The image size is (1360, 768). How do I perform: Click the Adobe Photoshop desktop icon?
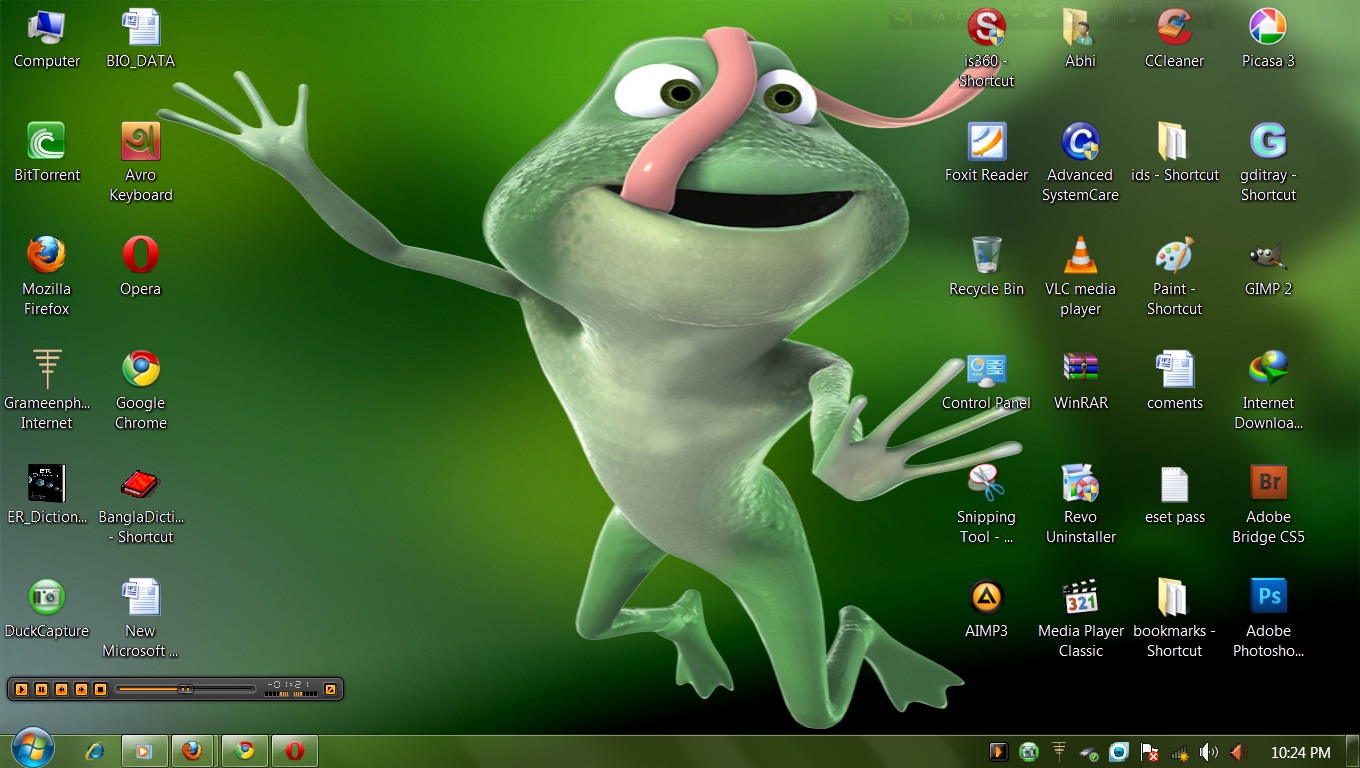pyautogui.click(x=1268, y=619)
